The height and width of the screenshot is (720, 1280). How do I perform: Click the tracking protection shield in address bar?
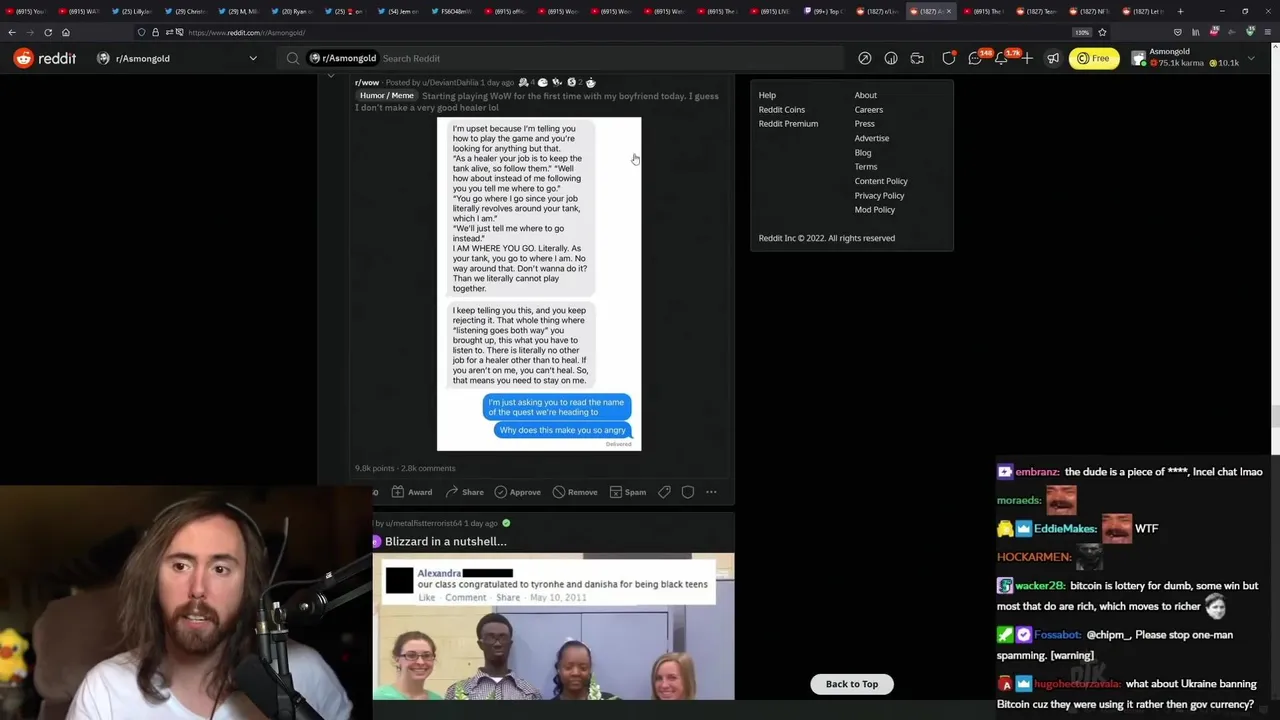[x=143, y=32]
